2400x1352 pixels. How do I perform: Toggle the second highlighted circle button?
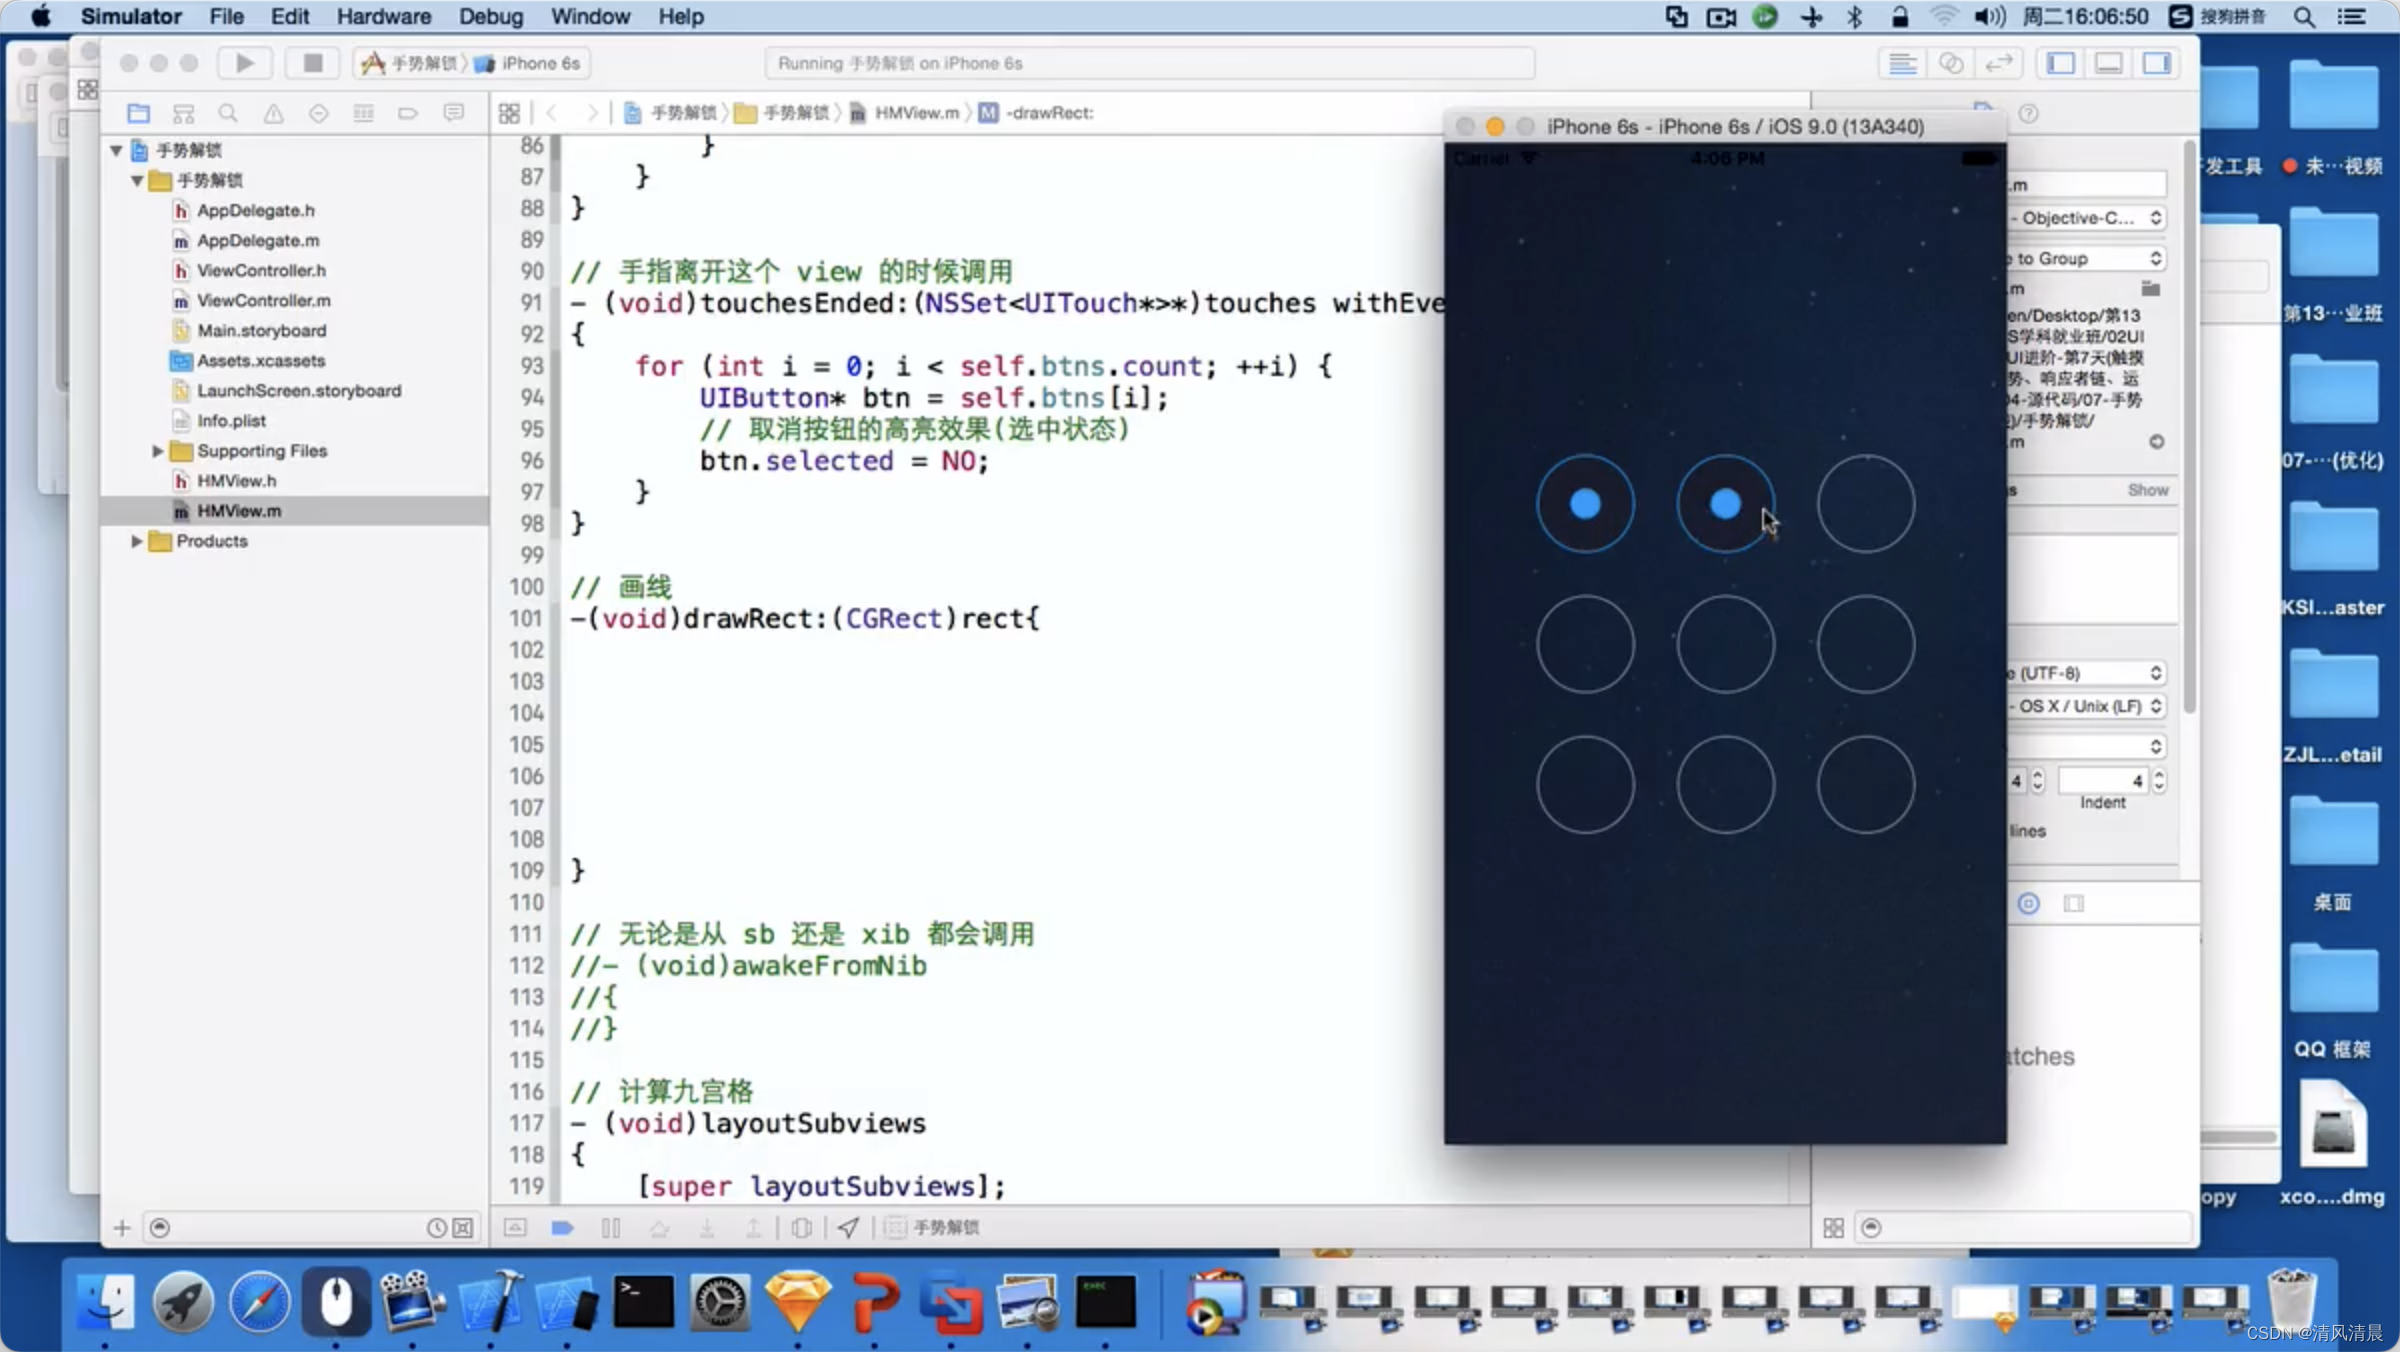(x=1724, y=505)
